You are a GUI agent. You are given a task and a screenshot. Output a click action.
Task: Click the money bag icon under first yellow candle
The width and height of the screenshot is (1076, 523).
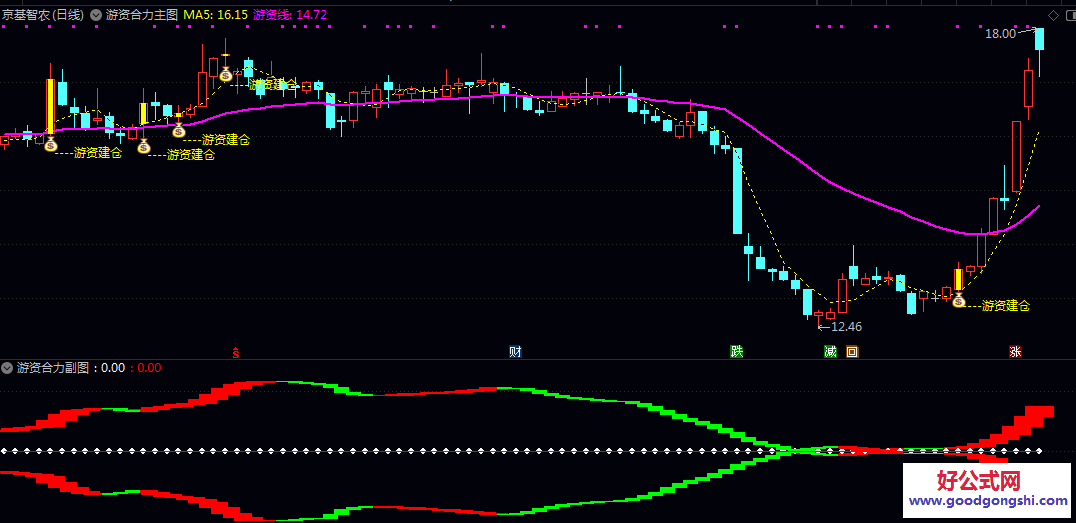51,144
